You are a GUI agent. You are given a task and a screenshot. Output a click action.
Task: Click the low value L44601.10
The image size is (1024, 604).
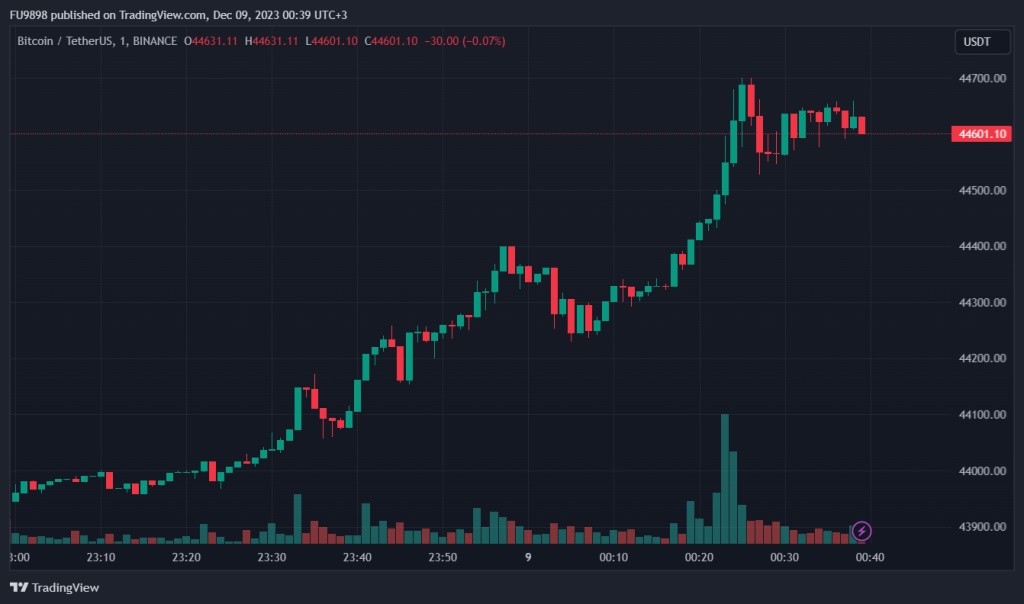pos(334,41)
